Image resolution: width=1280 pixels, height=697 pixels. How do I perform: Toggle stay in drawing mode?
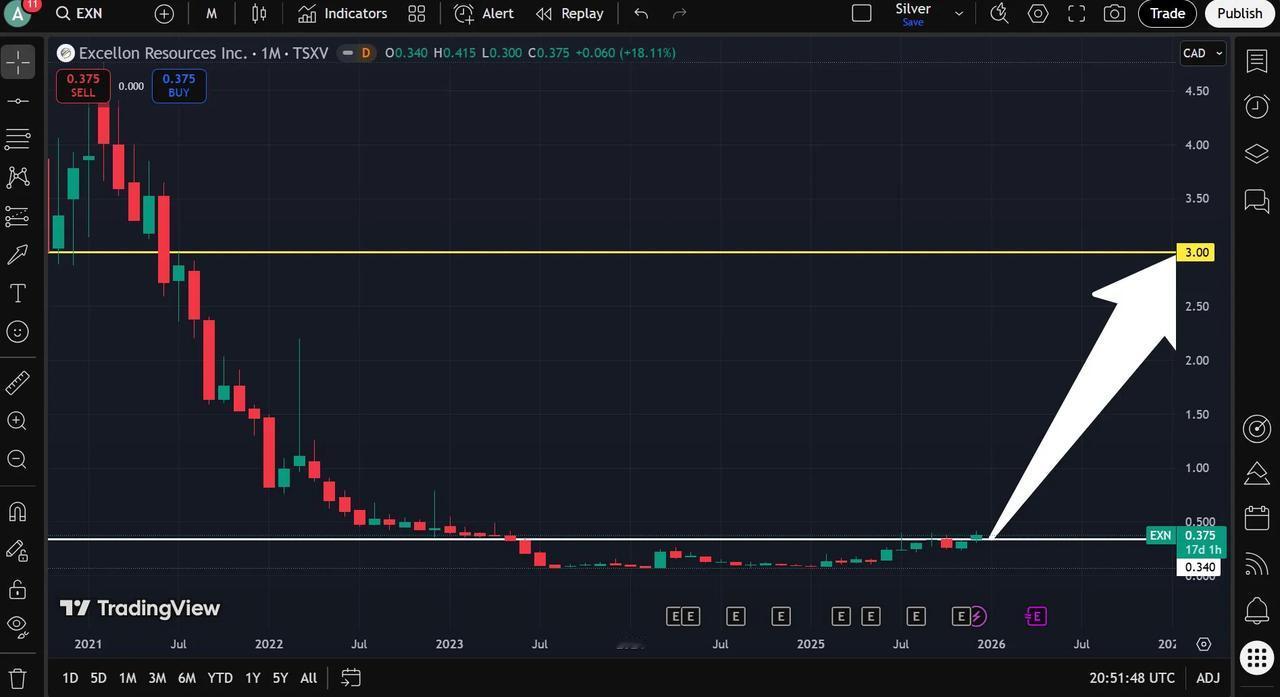18,550
